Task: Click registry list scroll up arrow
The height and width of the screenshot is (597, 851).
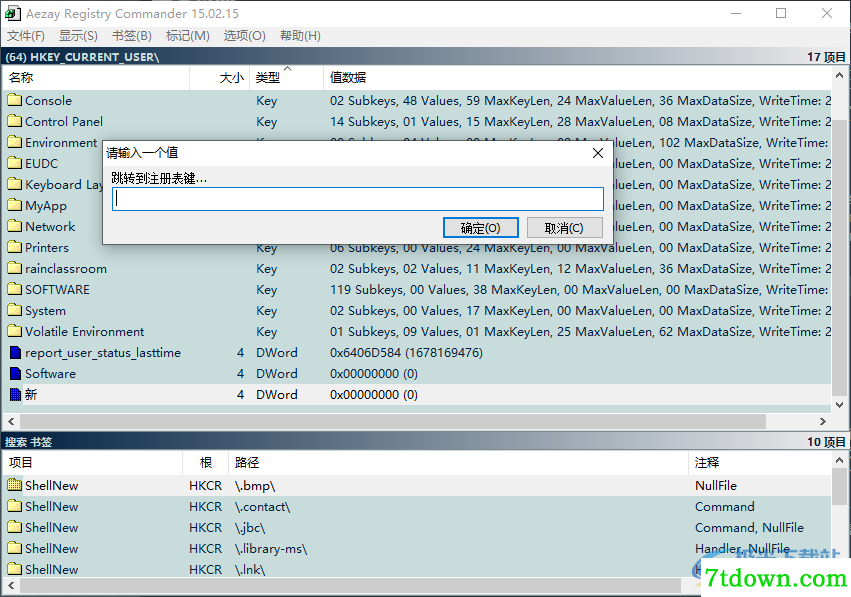Action: [x=839, y=76]
